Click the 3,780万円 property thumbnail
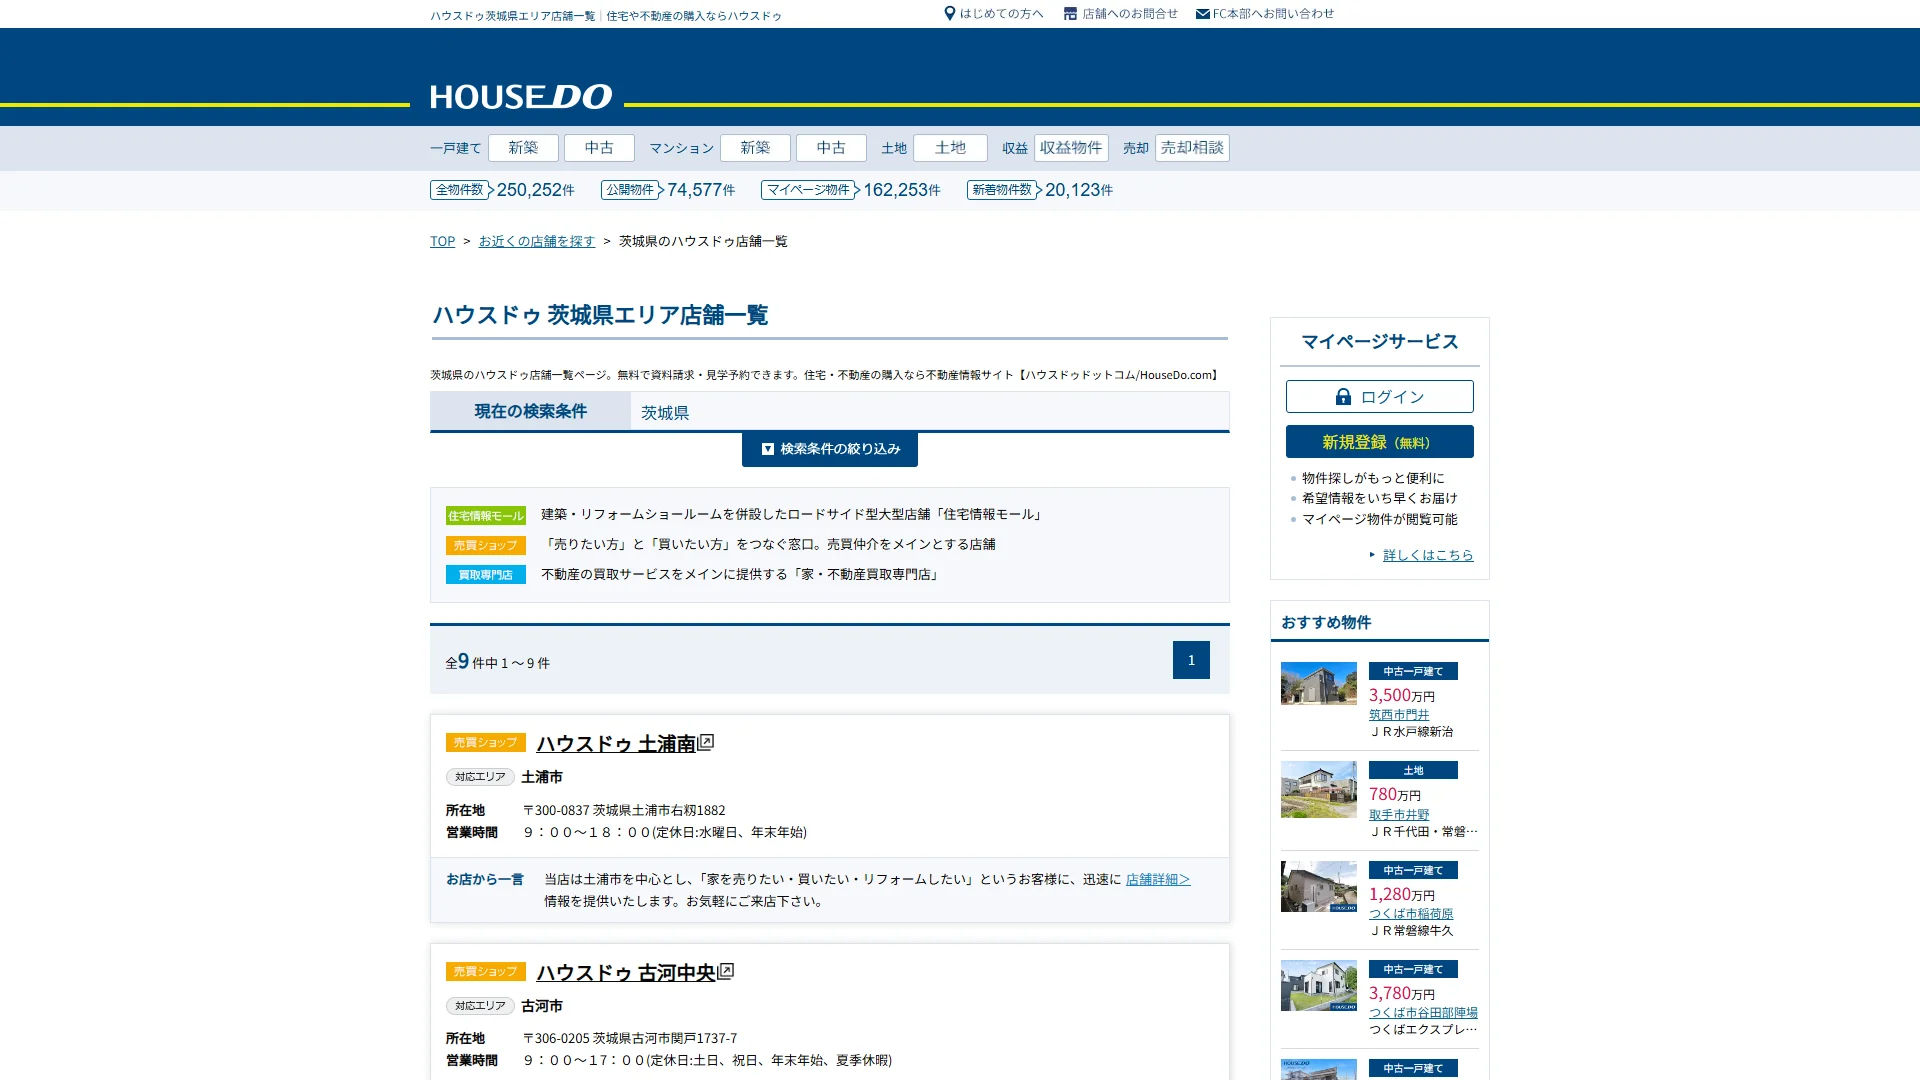The height and width of the screenshot is (1080, 1920). click(1319, 985)
